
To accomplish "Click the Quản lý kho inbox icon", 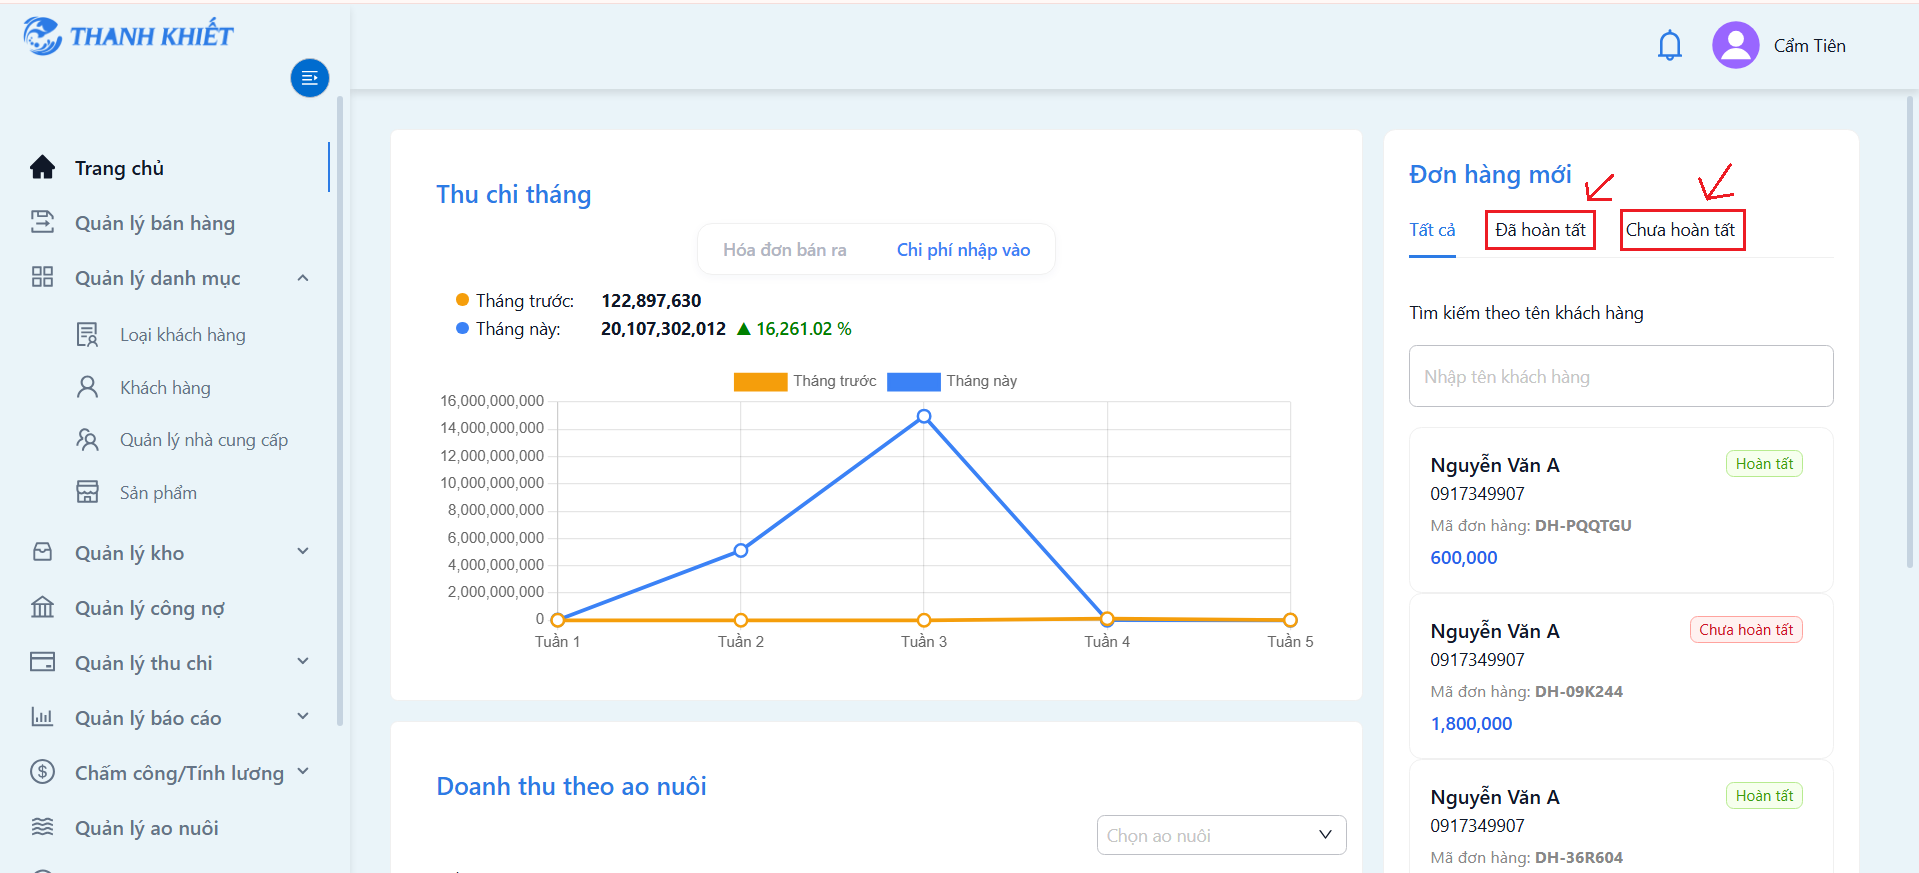I will click(42, 552).
